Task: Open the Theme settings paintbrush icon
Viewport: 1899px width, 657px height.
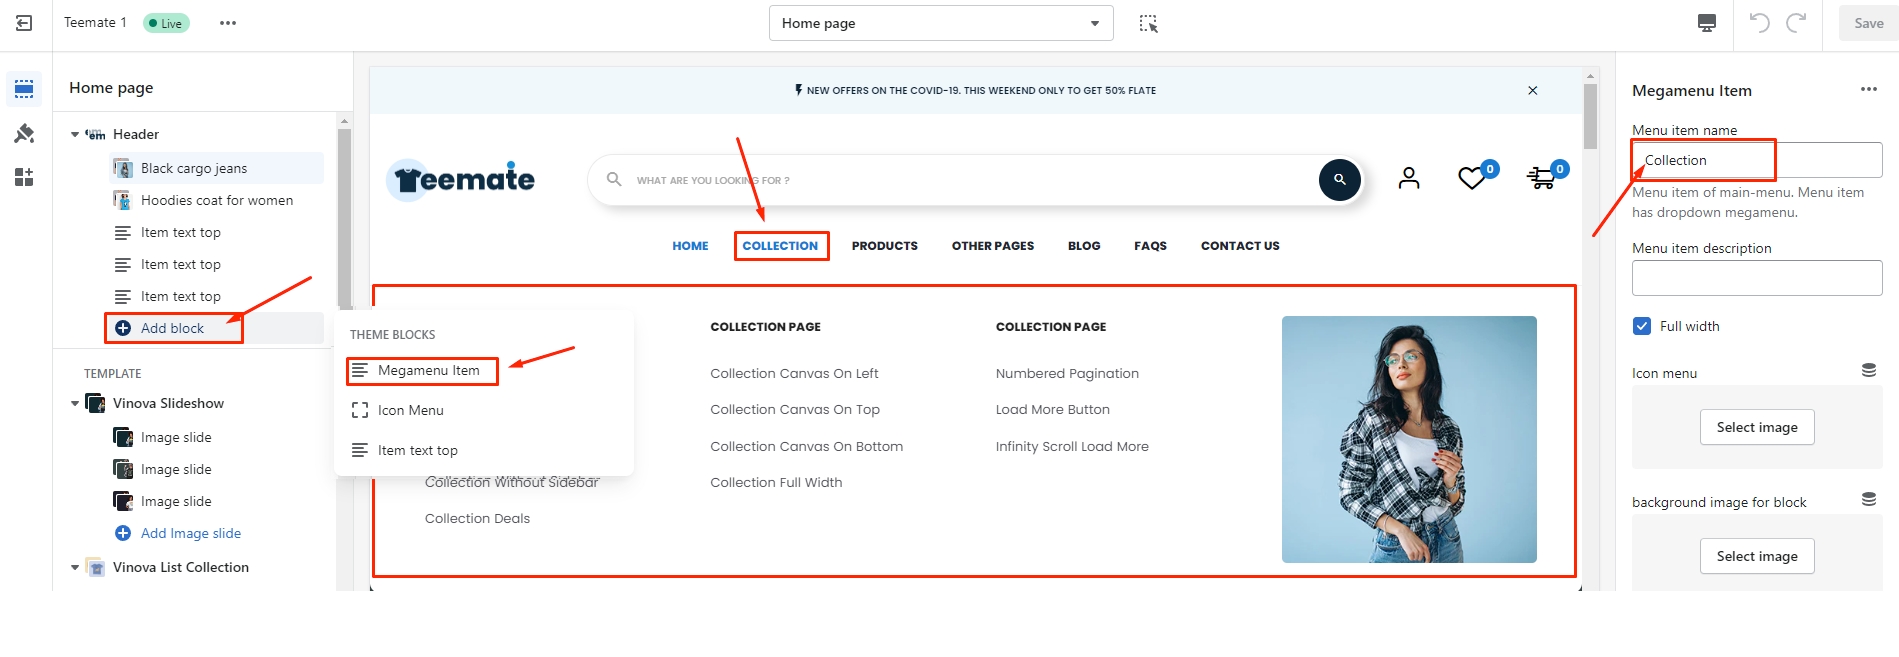Action: coord(24,133)
